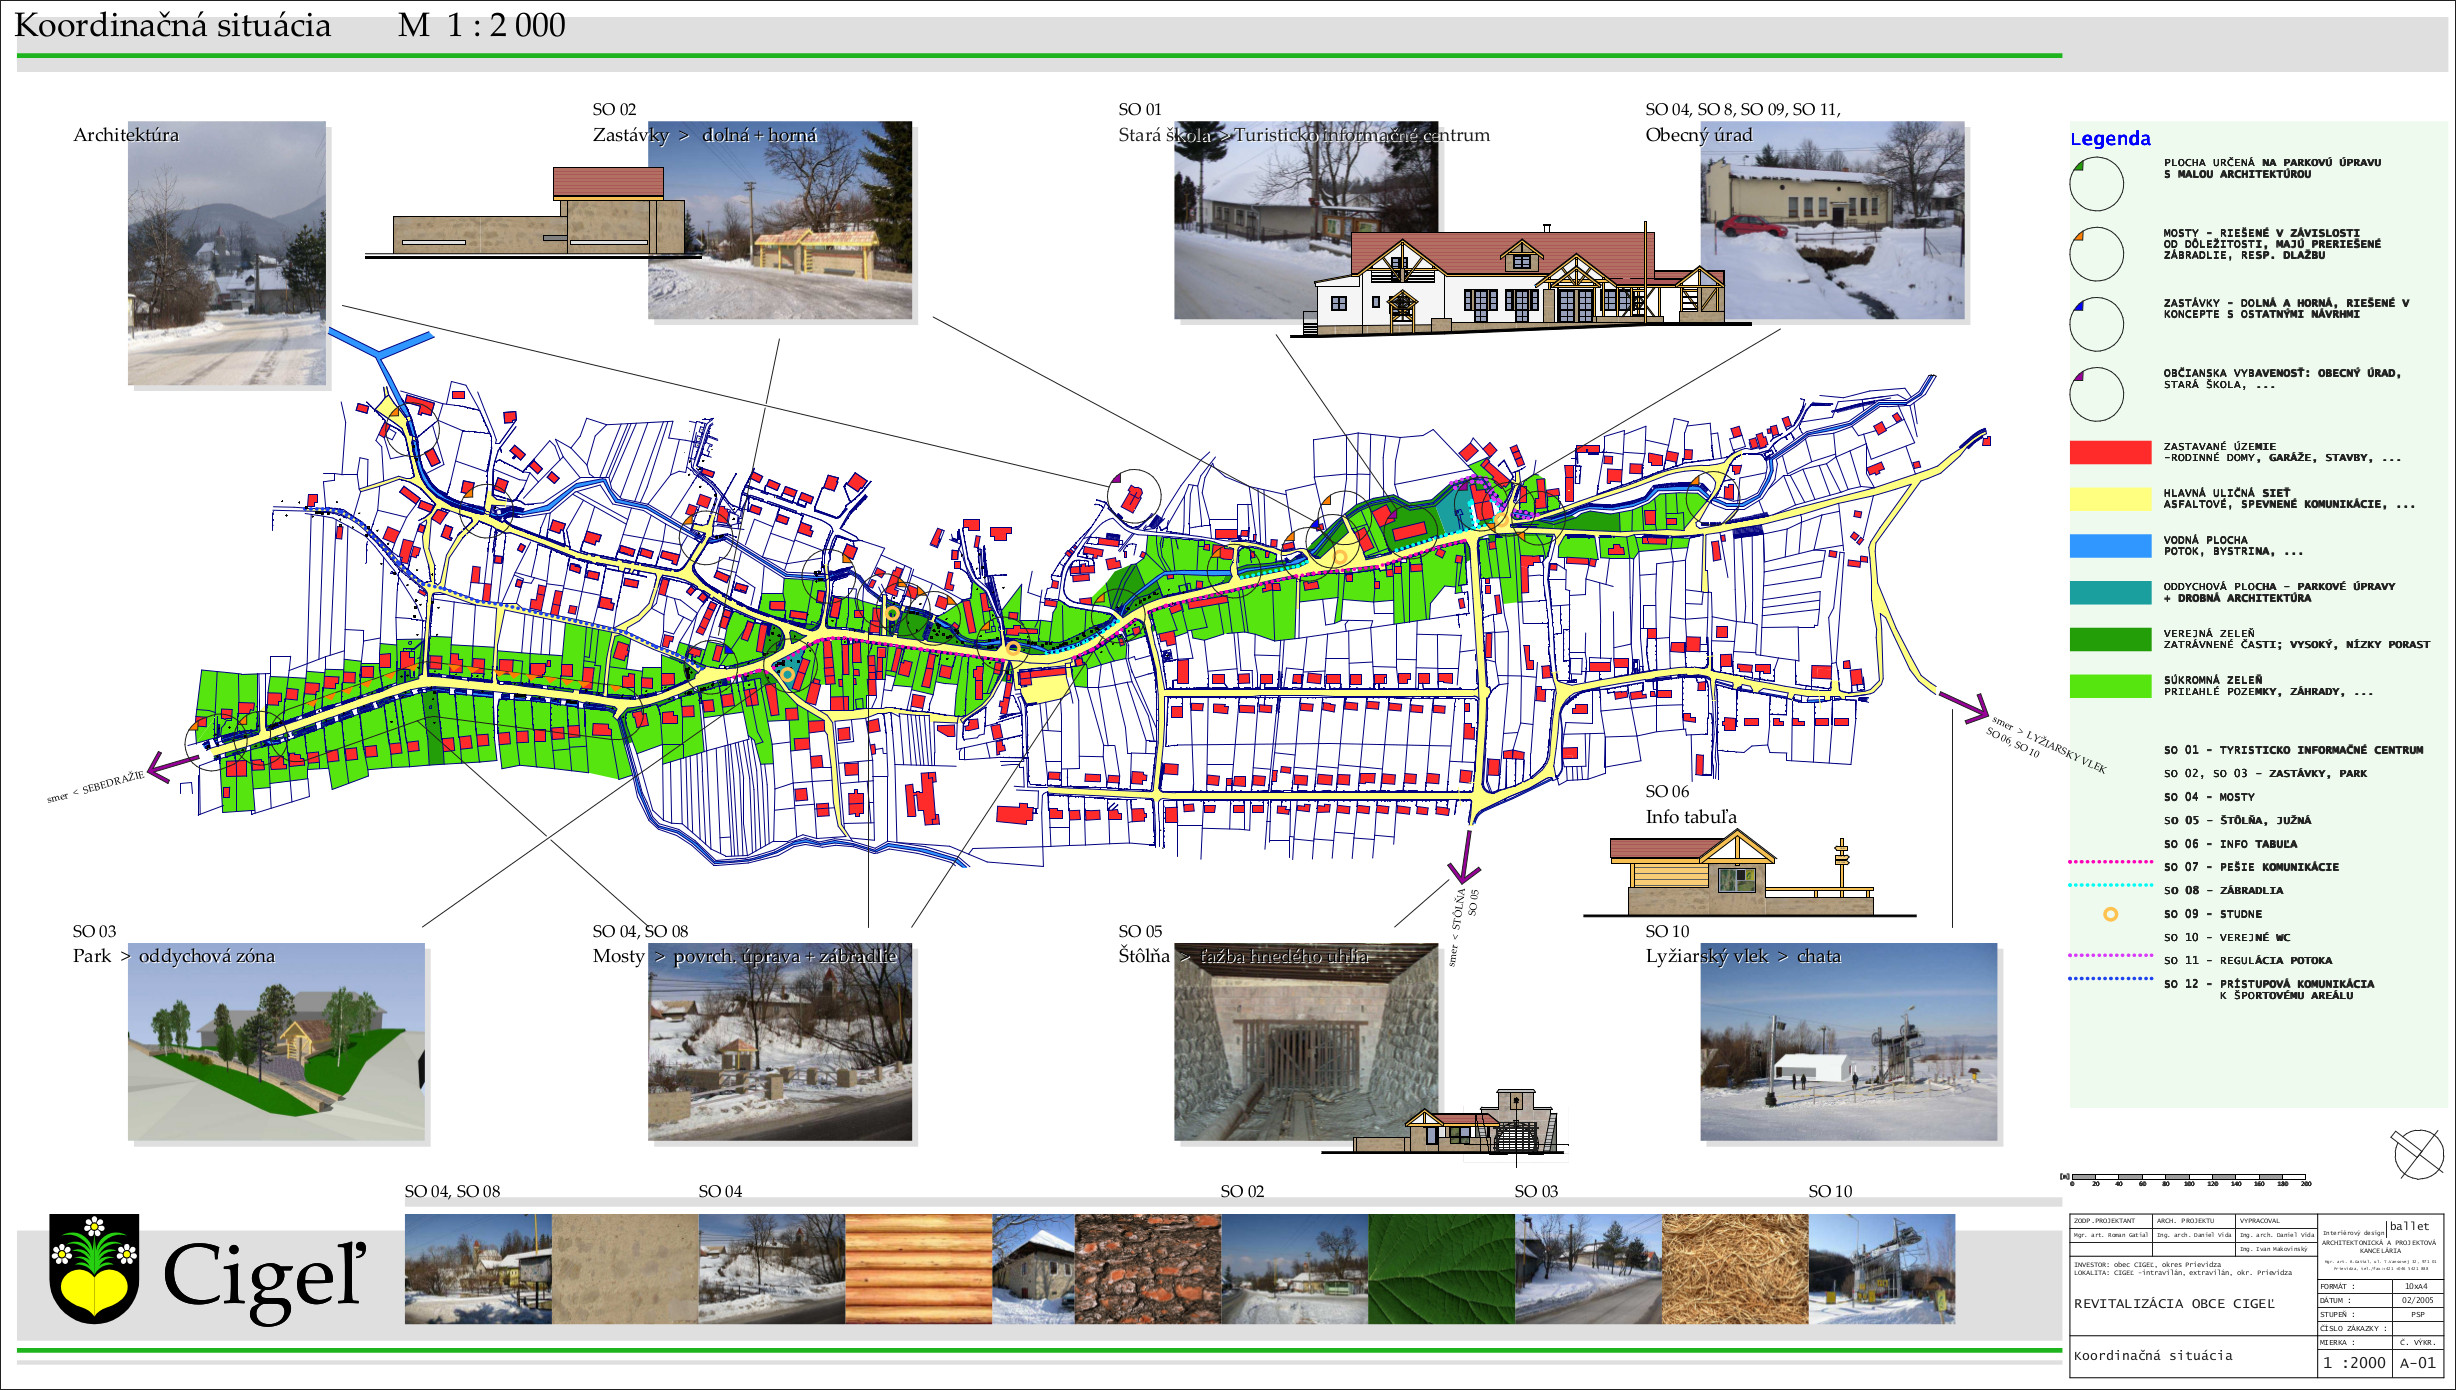
Task: Open the SO 05 Štôlňa tunnel photo
Action: click(x=1306, y=1042)
